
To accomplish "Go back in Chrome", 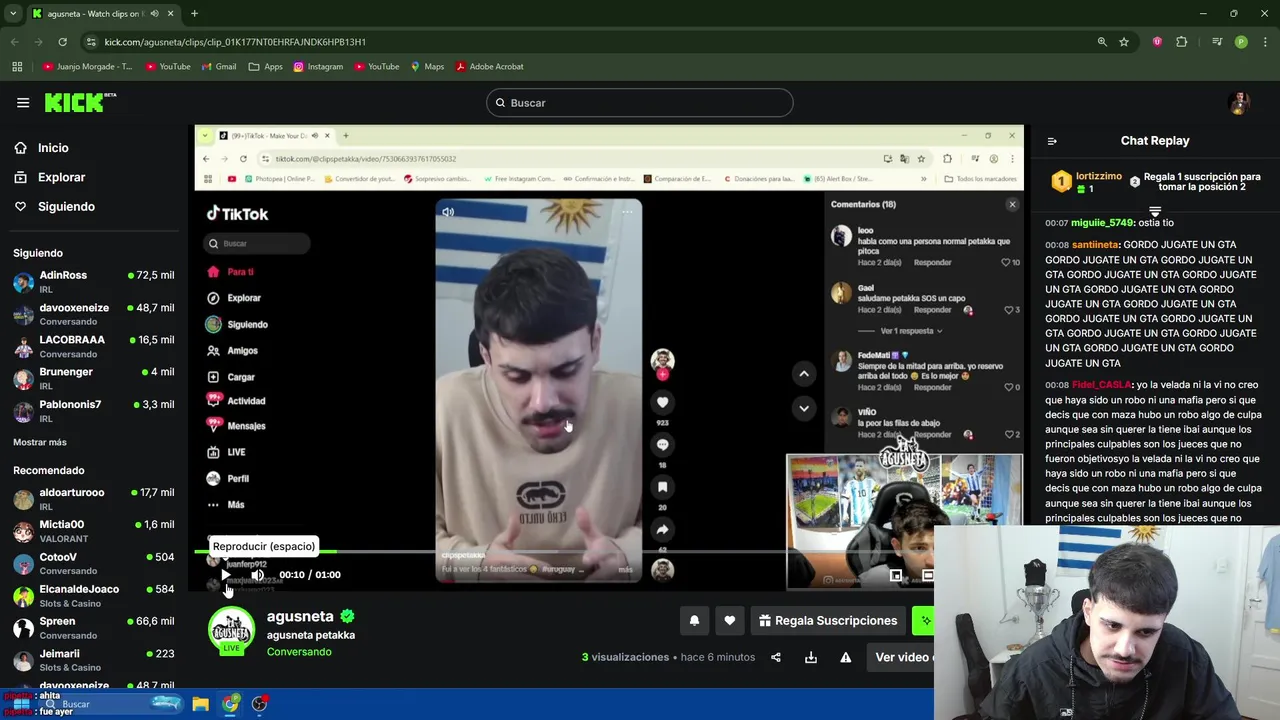I will click(x=14, y=42).
